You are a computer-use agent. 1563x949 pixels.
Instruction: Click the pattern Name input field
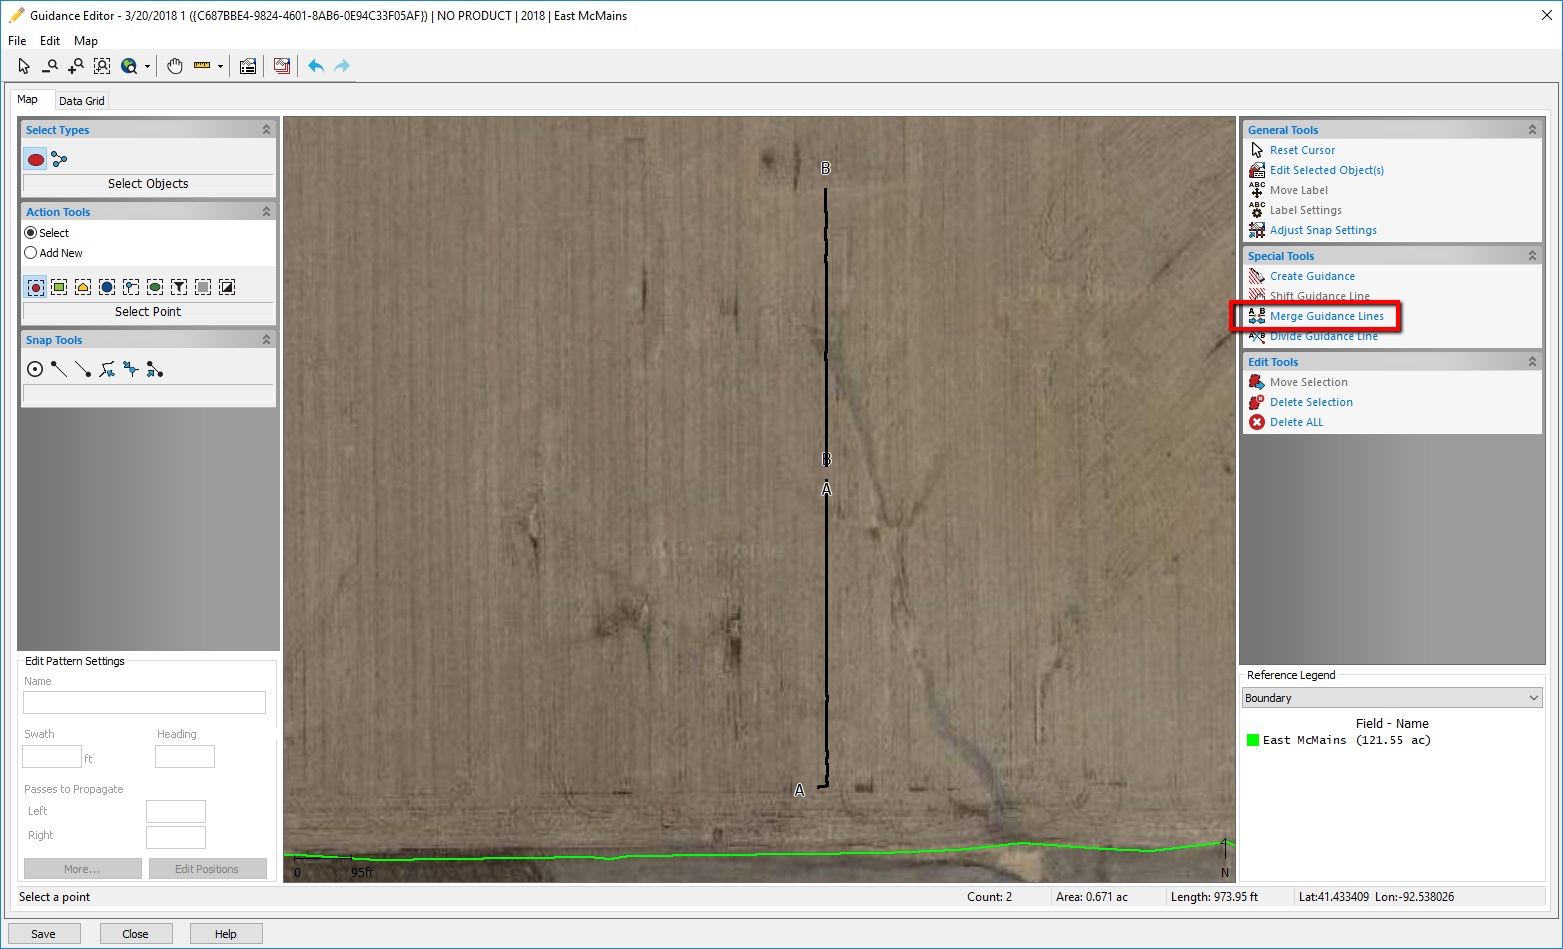[144, 702]
